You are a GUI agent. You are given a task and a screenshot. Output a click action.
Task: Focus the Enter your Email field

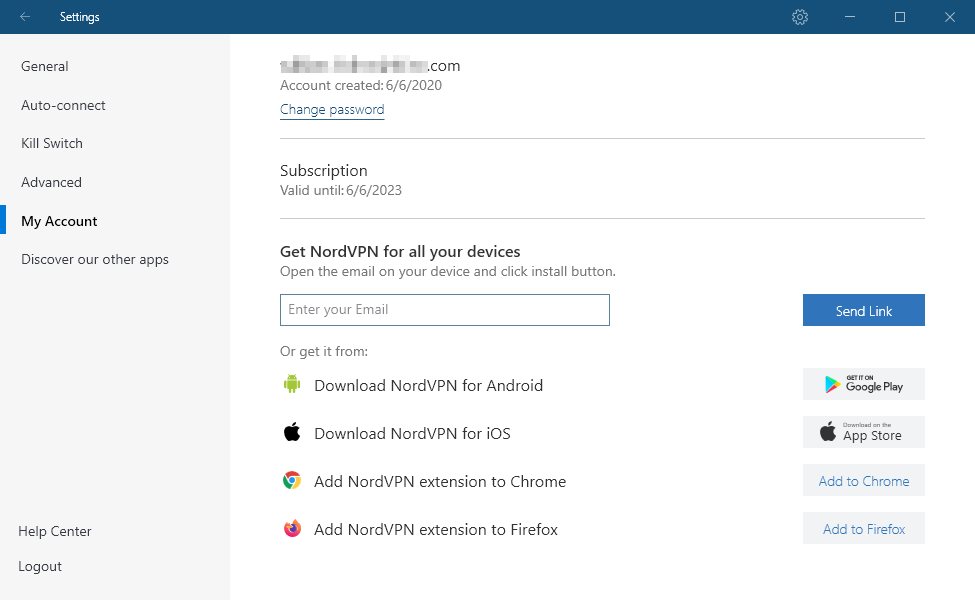tap(445, 310)
